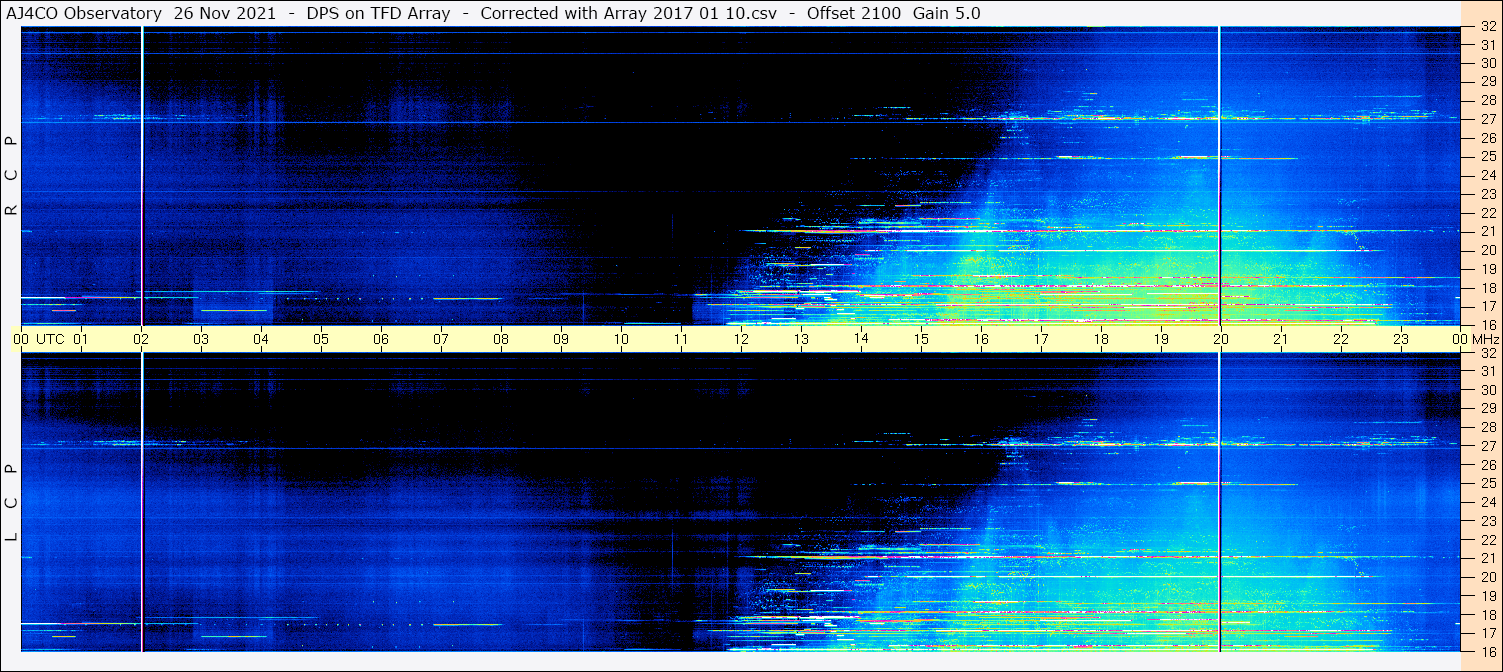1503x672 pixels.
Task: Click the LCP panel side label
Action: click(x=11, y=503)
